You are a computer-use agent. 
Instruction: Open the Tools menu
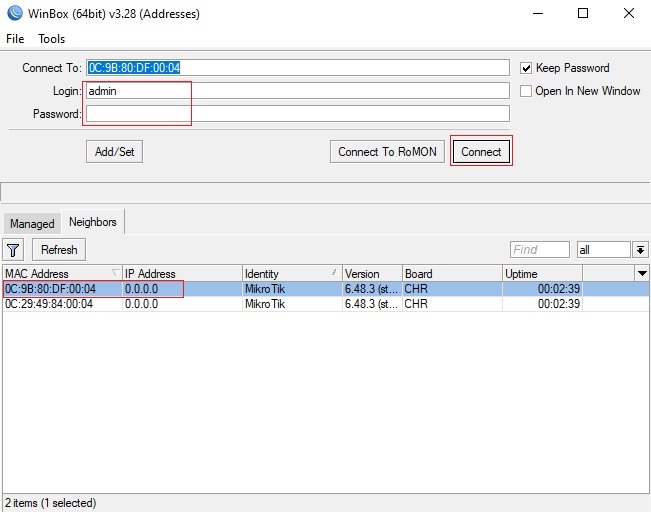coord(51,39)
